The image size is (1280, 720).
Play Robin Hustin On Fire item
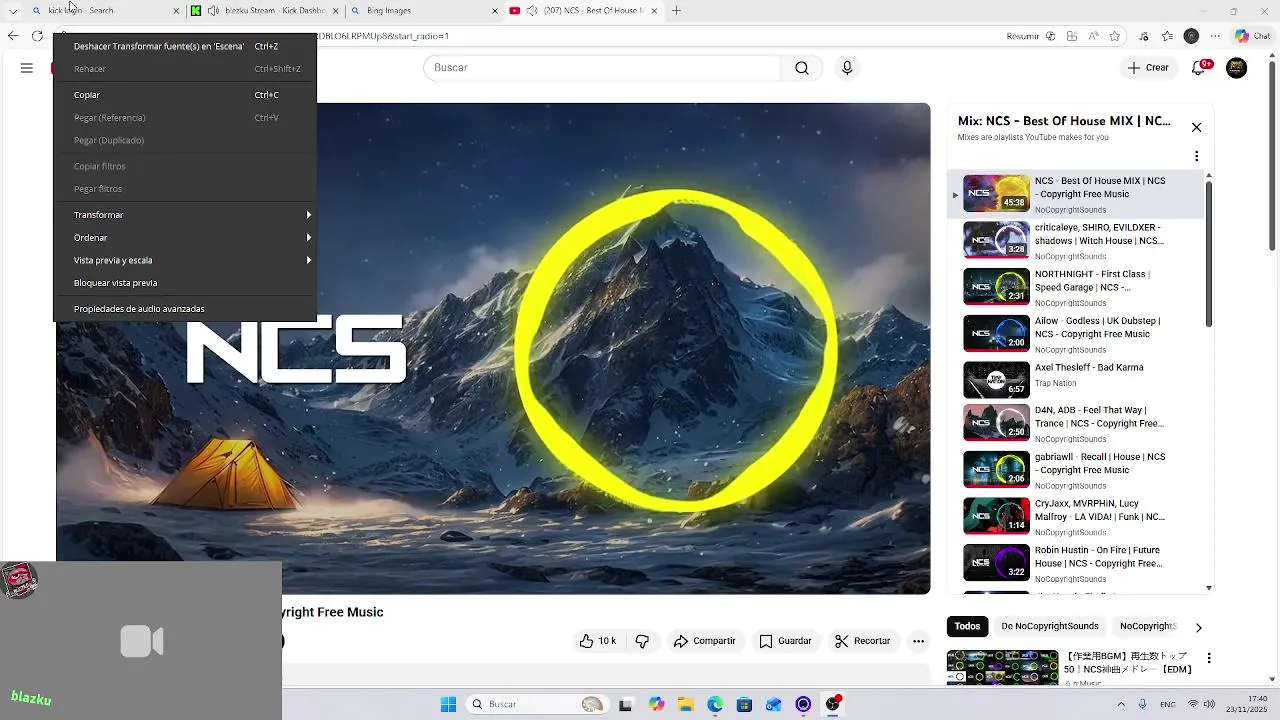pyautogui.click(x=1075, y=563)
